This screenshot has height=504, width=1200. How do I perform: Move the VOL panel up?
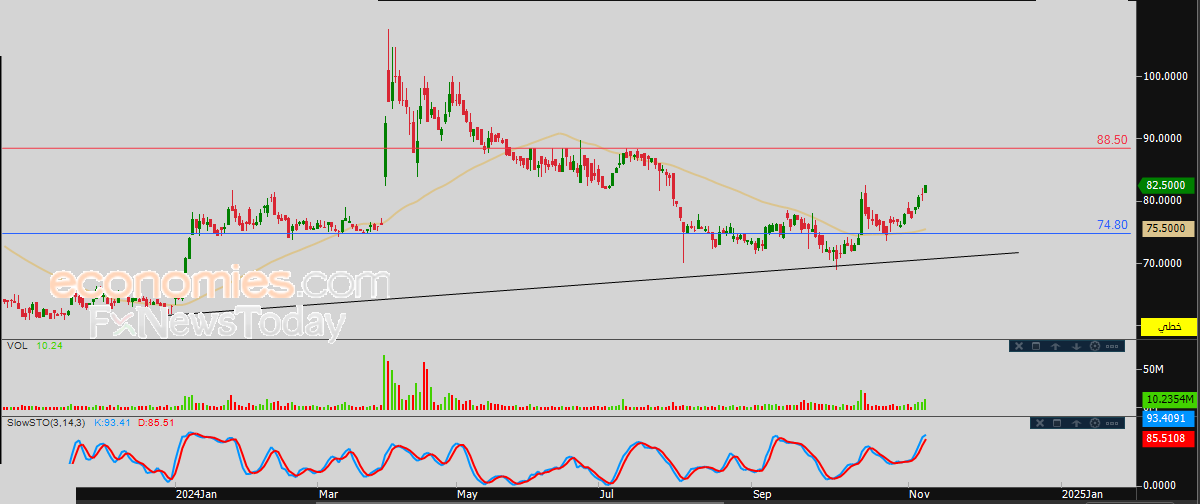click(1056, 346)
